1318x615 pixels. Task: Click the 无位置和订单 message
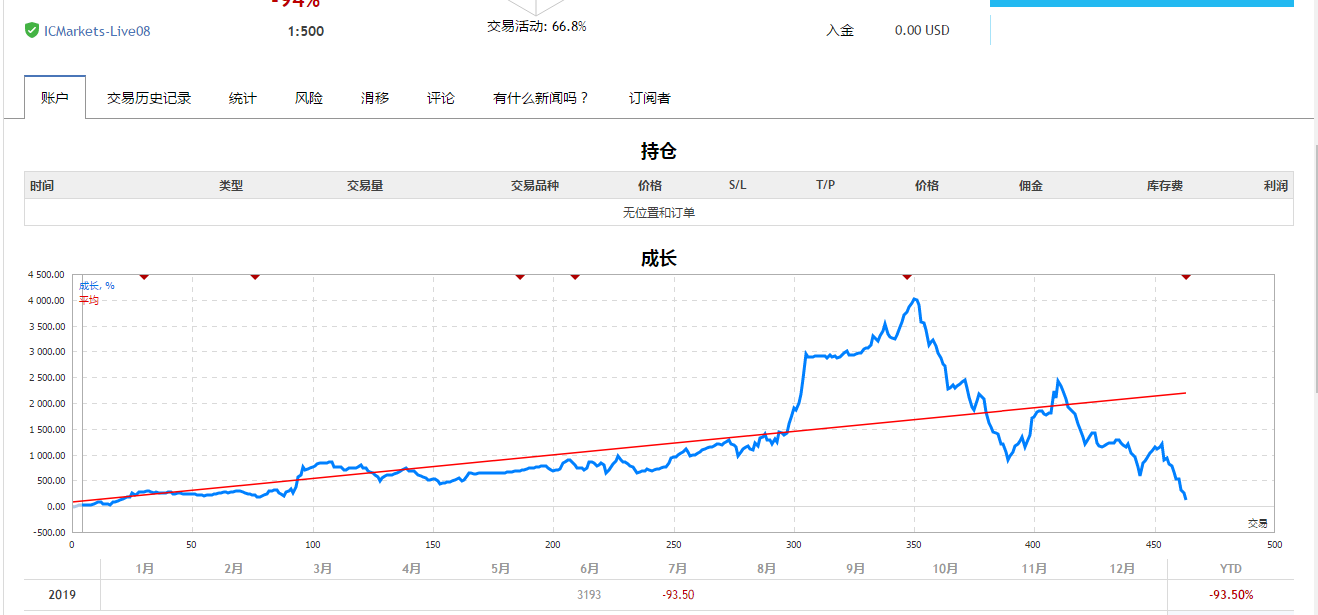(658, 212)
